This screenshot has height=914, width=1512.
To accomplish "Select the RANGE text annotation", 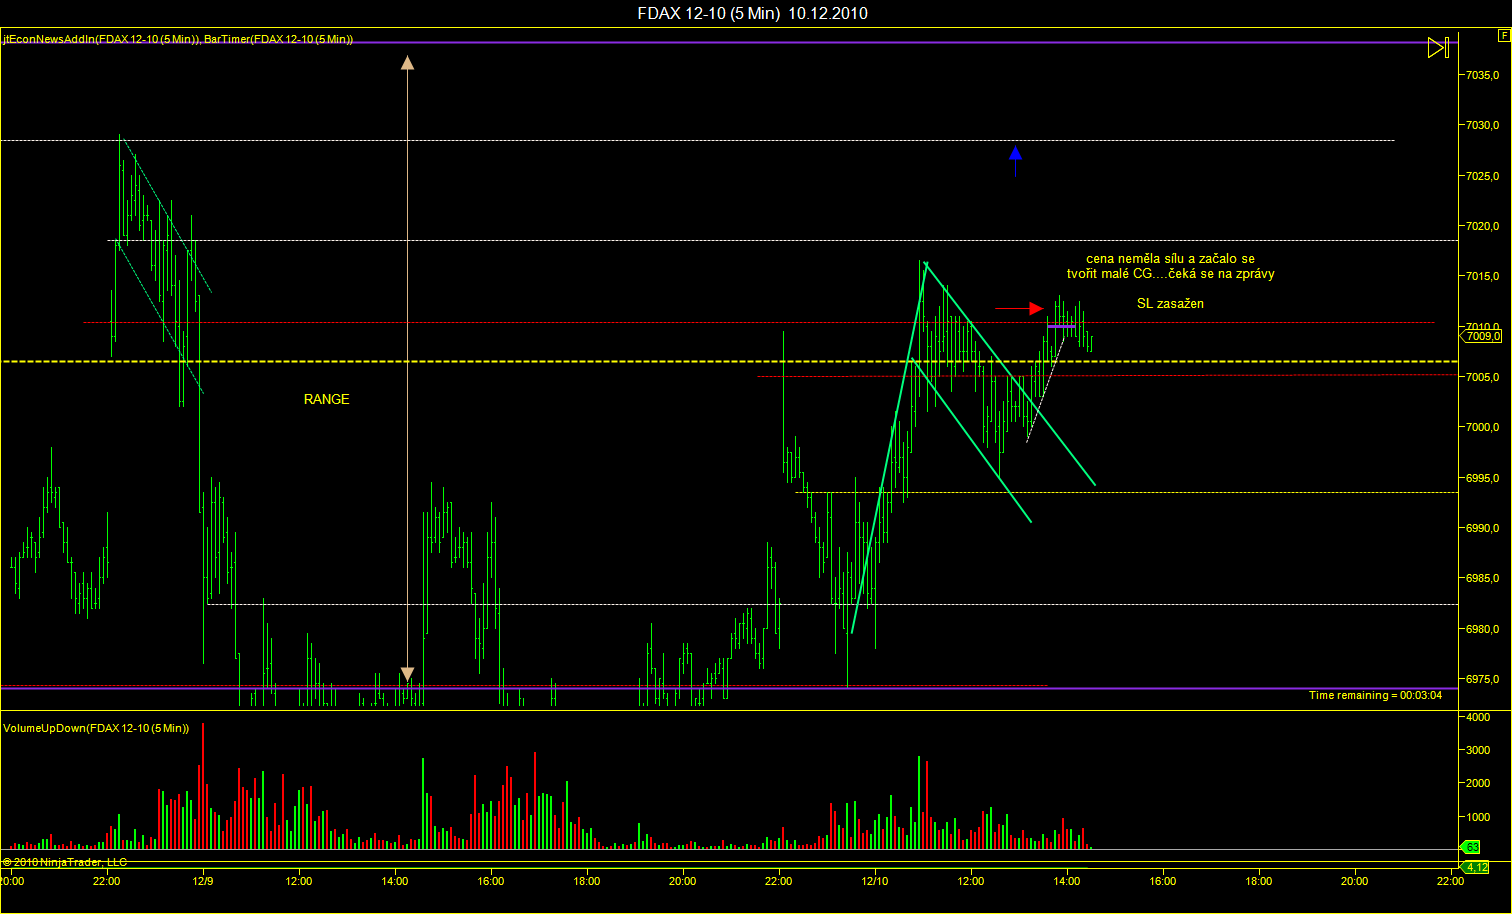I will pyautogui.click(x=326, y=399).
